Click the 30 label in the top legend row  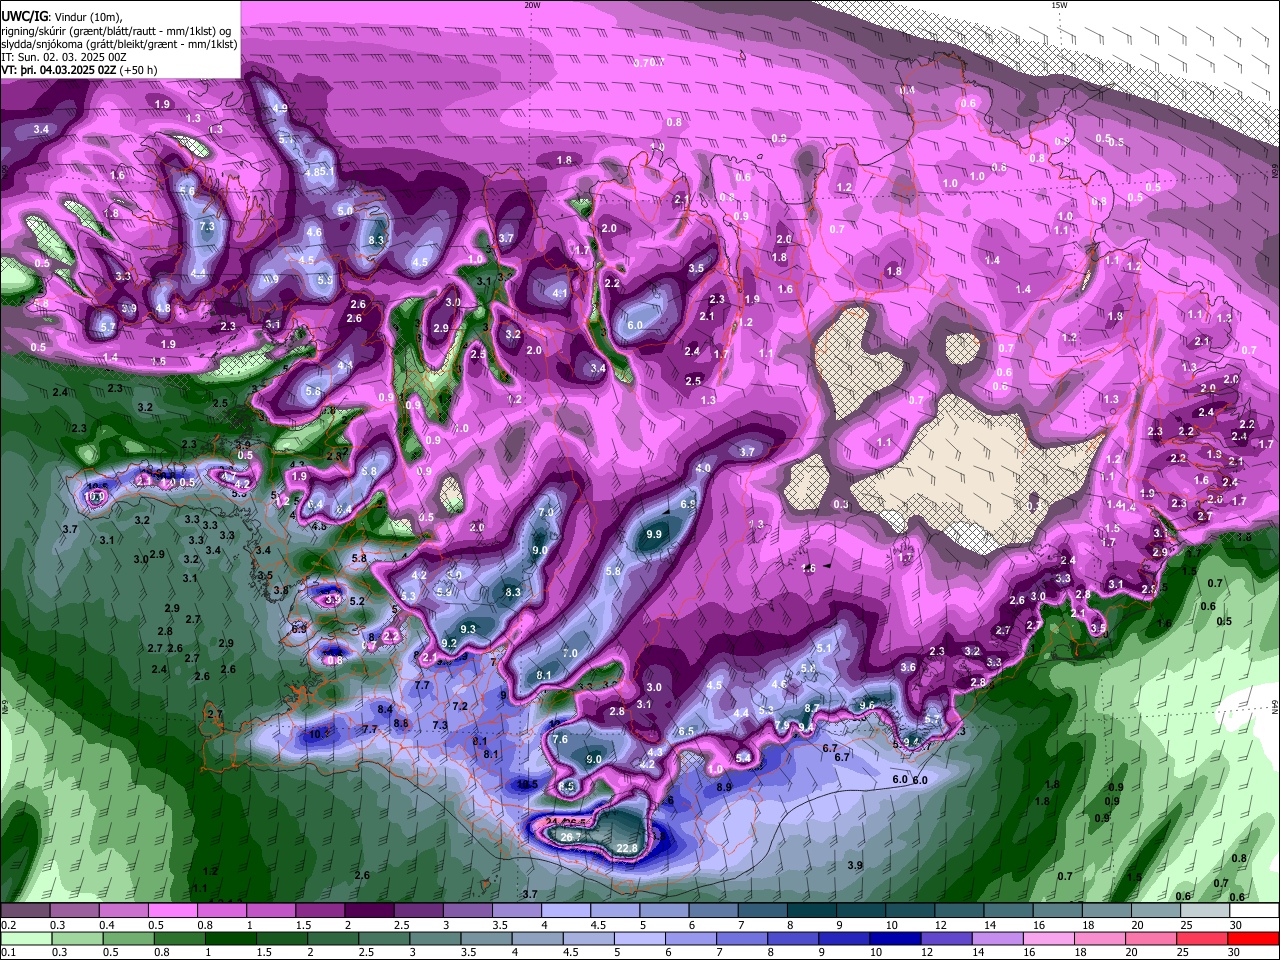[1236, 925]
